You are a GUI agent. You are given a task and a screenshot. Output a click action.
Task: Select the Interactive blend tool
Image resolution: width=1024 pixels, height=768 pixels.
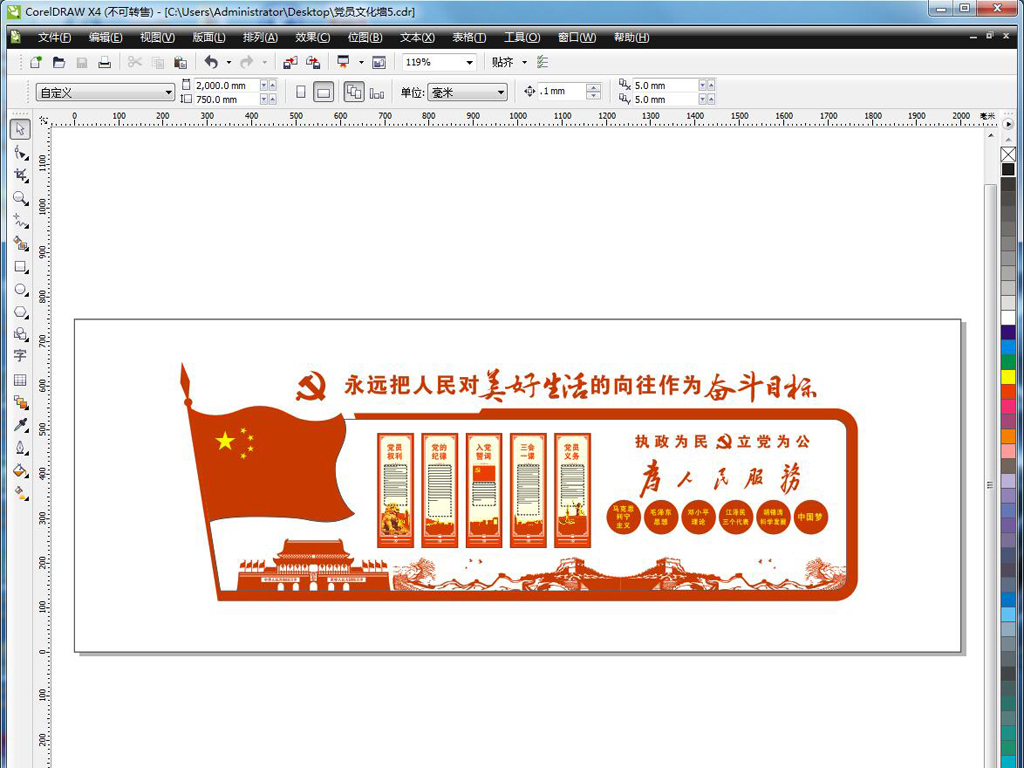pyautogui.click(x=20, y=402)
